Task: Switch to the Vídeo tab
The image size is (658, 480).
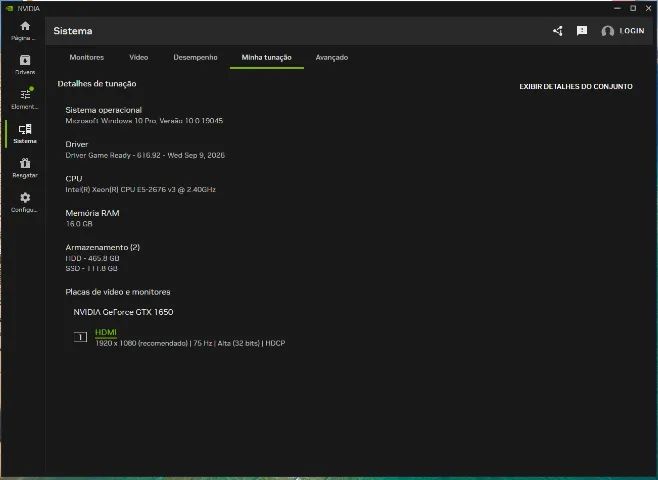Action: (x=138, y=57)
